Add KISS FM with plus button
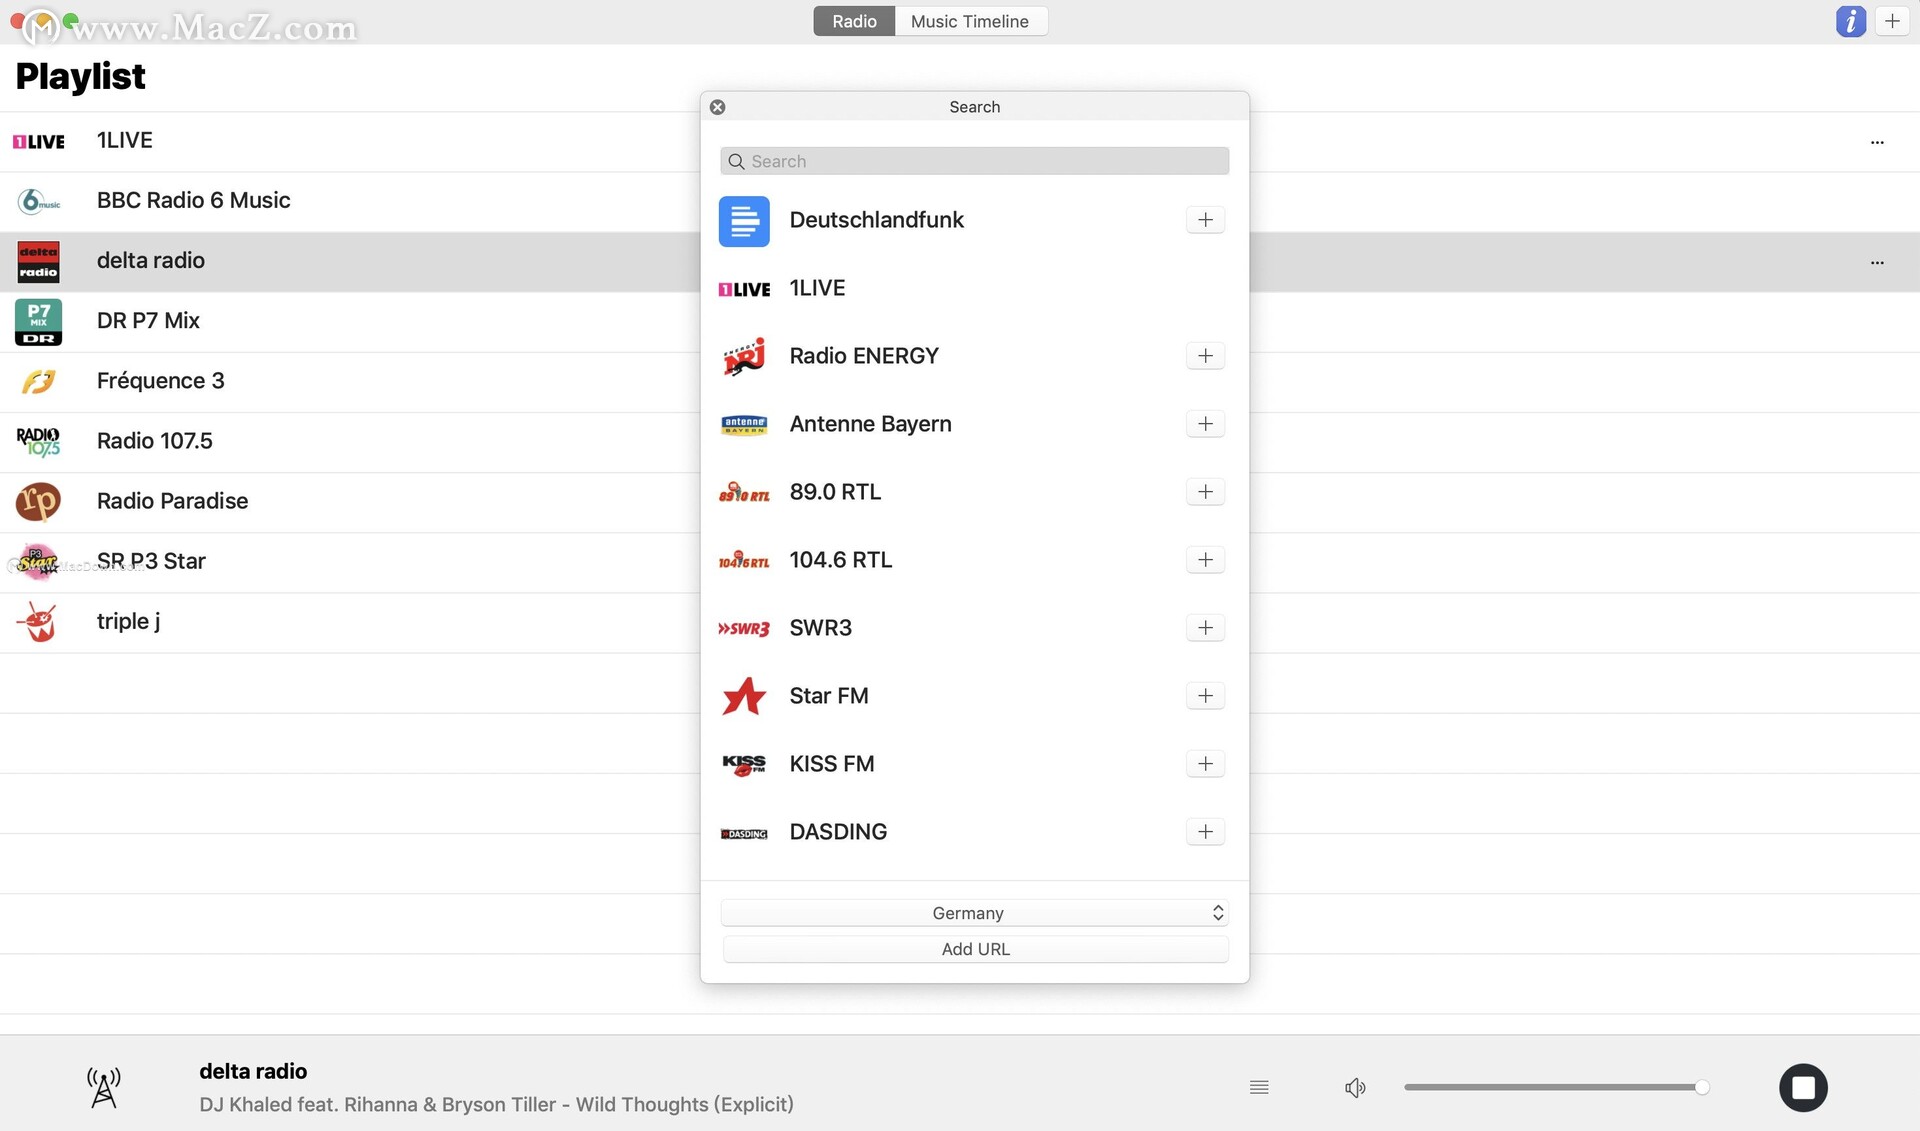Screen dimensions: 1920x1131 point(1205,764)
